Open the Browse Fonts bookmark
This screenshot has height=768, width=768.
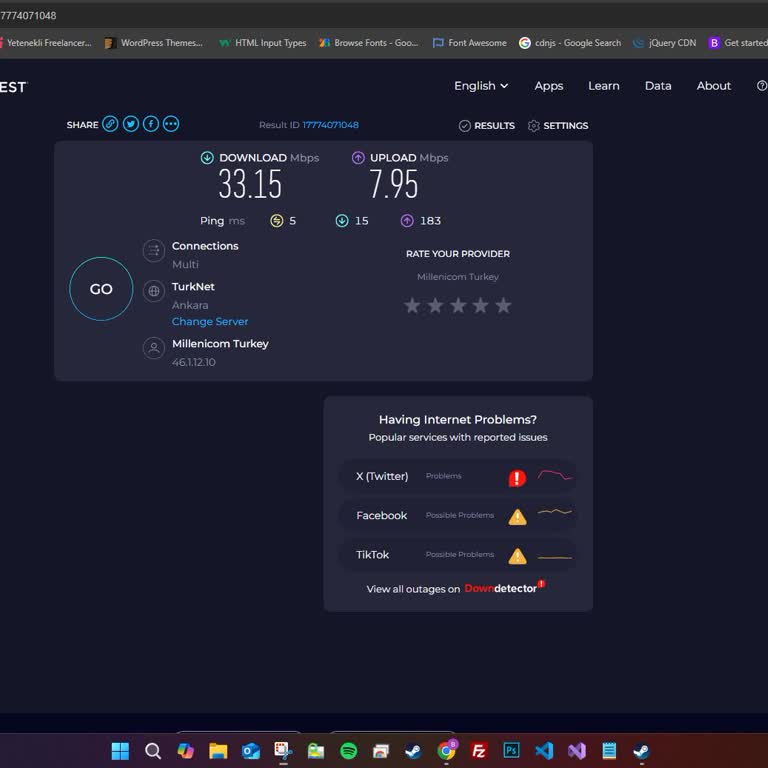click(368, 43)
